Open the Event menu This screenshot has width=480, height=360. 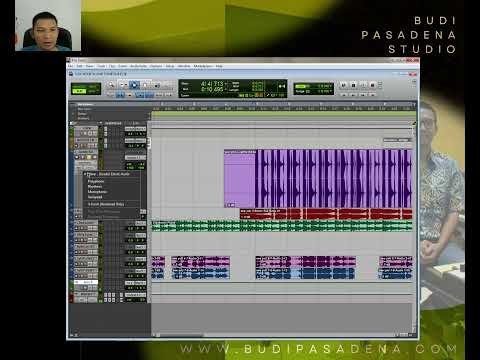click(x=123, y=66)
